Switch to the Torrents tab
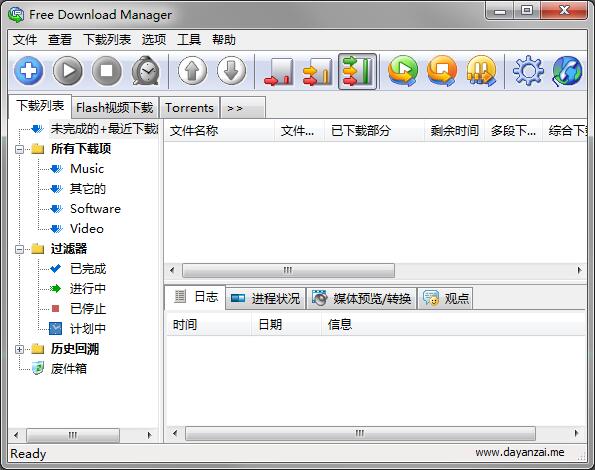 click(189, 108)
